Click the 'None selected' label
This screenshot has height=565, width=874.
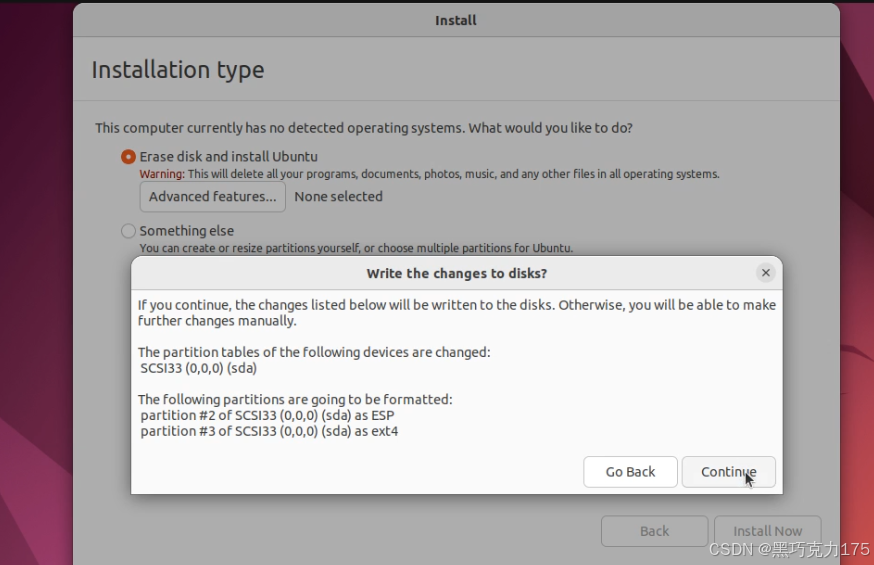[338, 197]
